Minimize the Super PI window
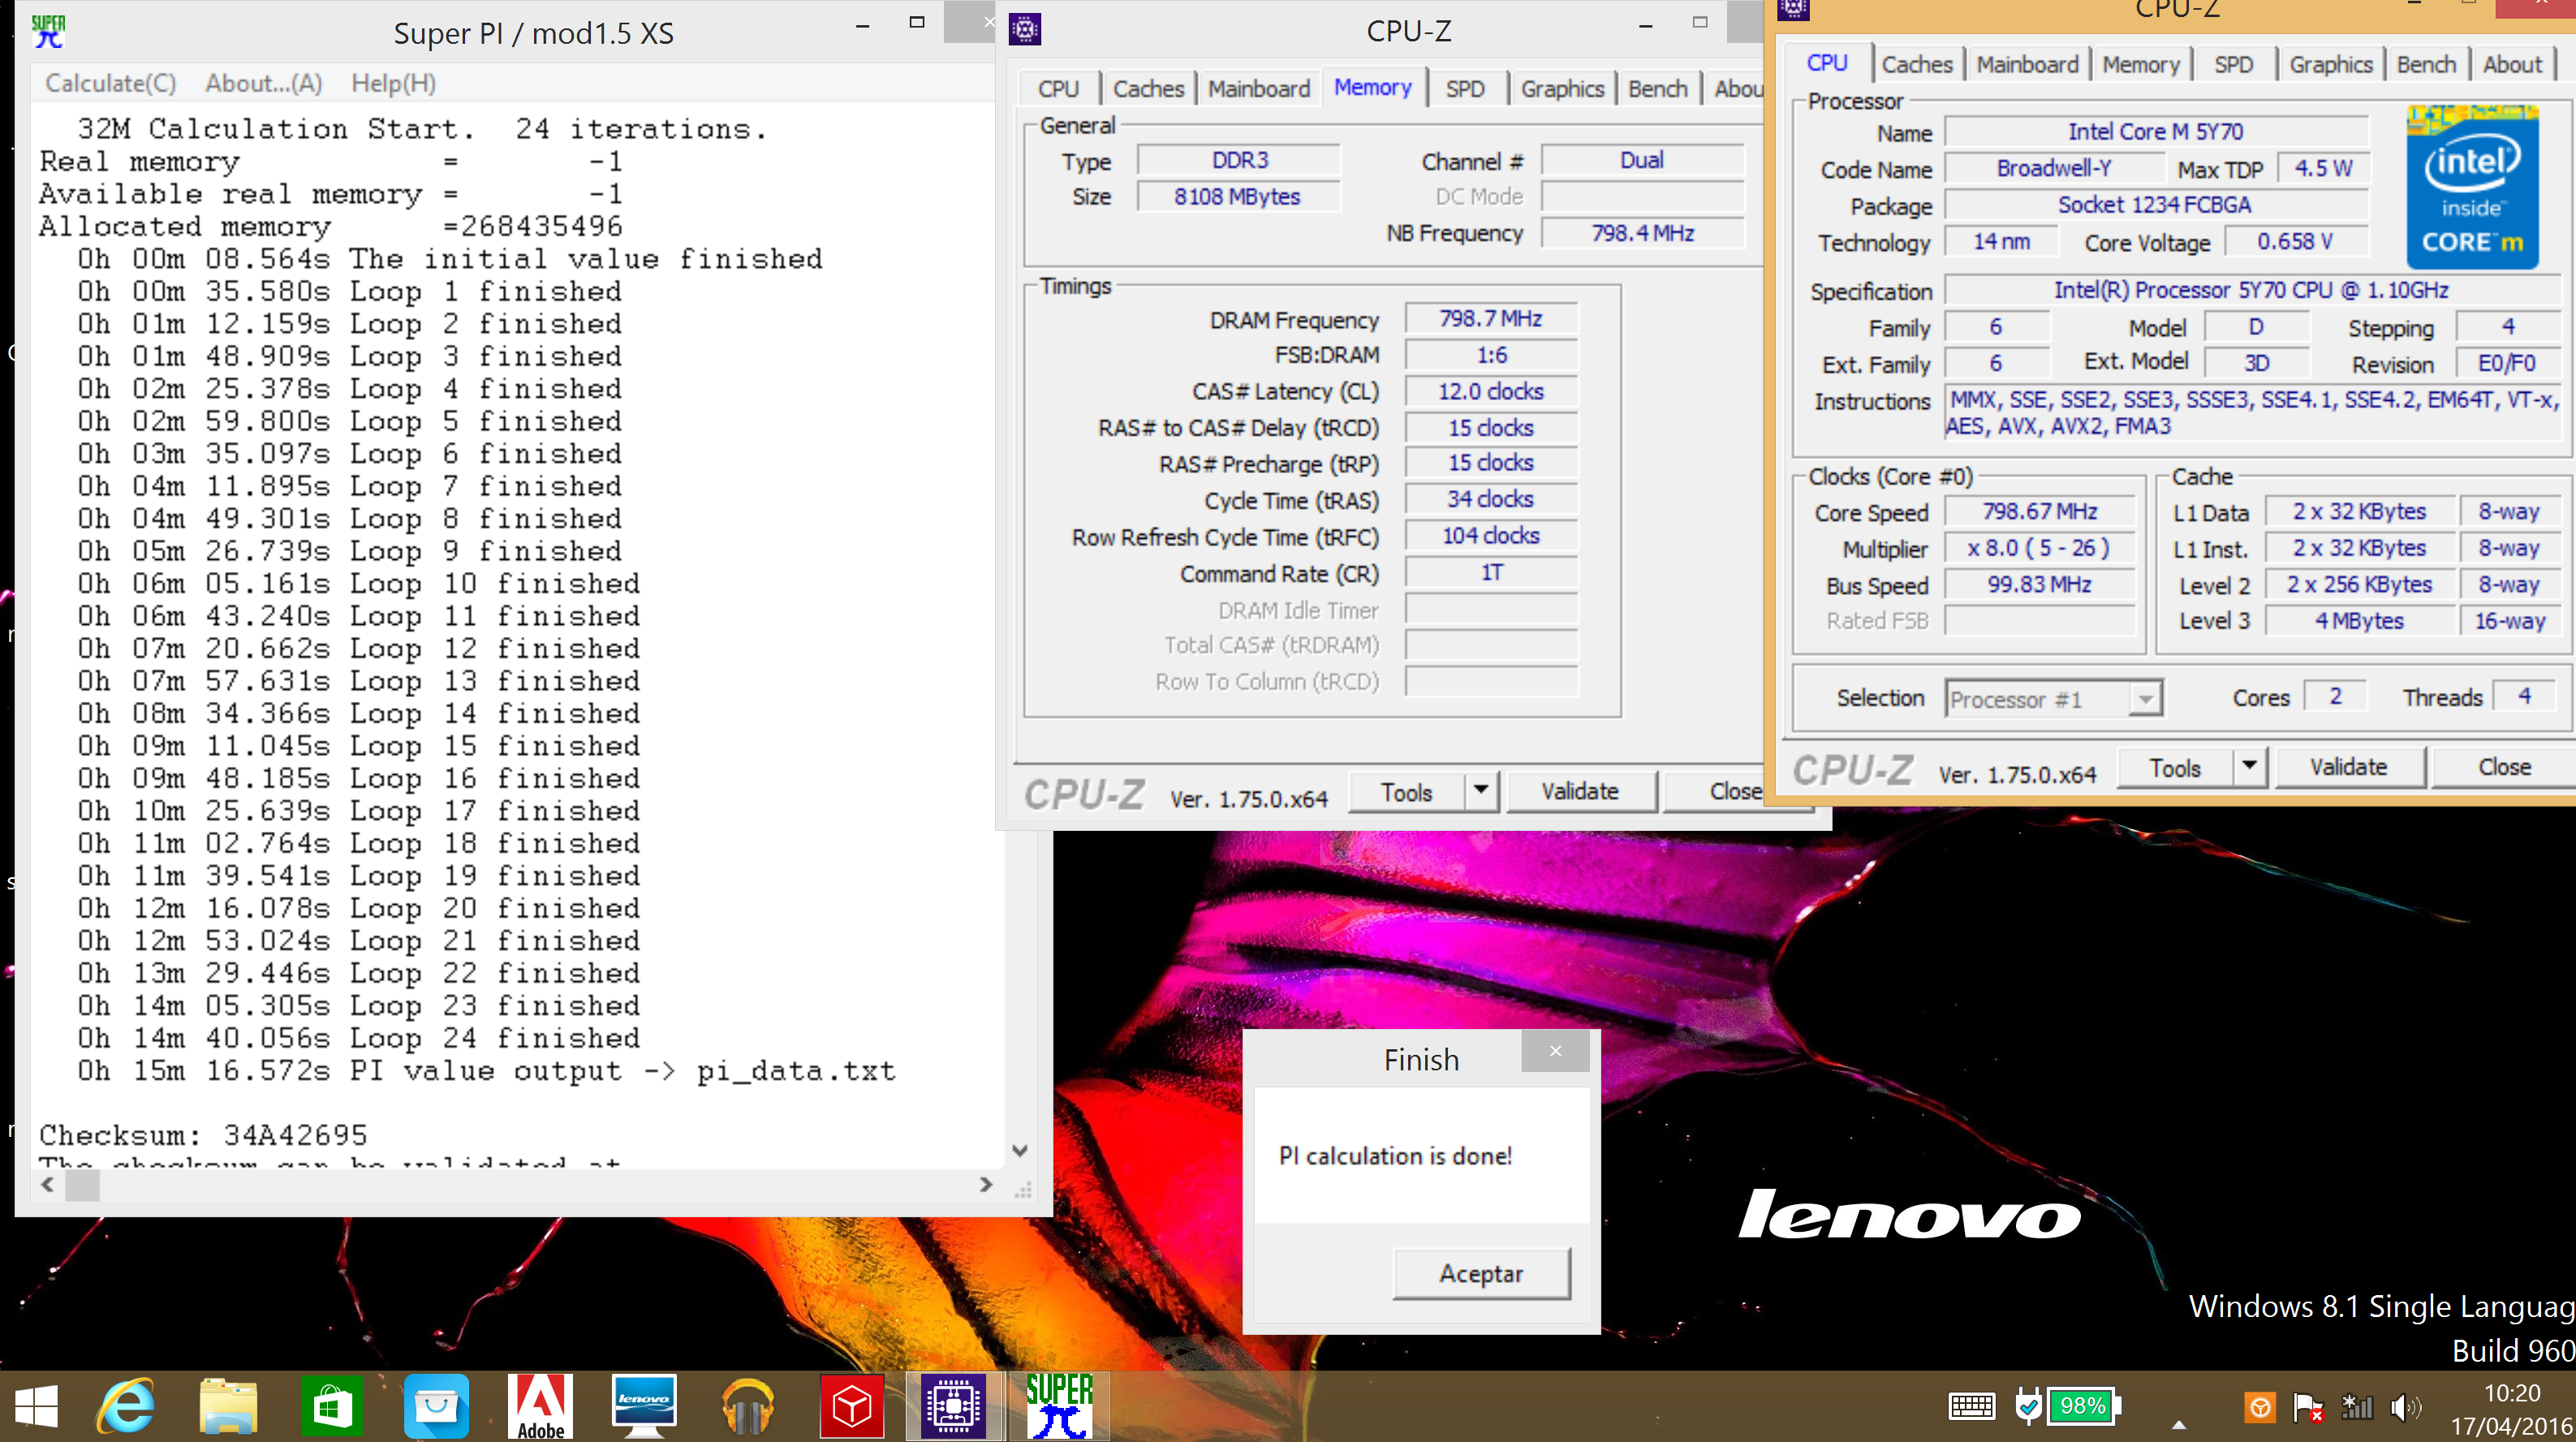 pos(862,26)
